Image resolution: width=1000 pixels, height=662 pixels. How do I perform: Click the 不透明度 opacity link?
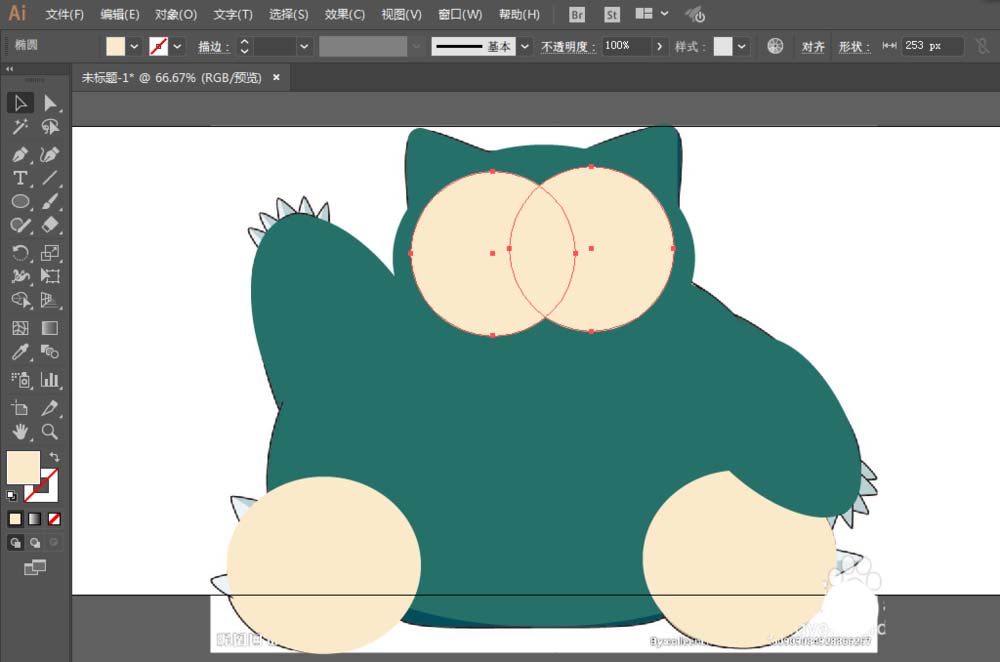(568, 47)
